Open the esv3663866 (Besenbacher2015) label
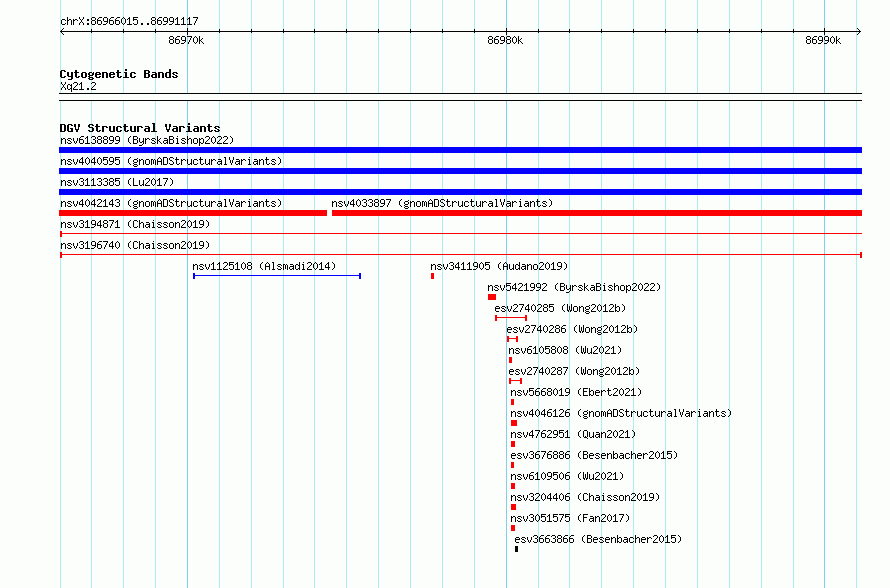The width and height of the screenshot is (890, 588). click(x=598, y=539)
